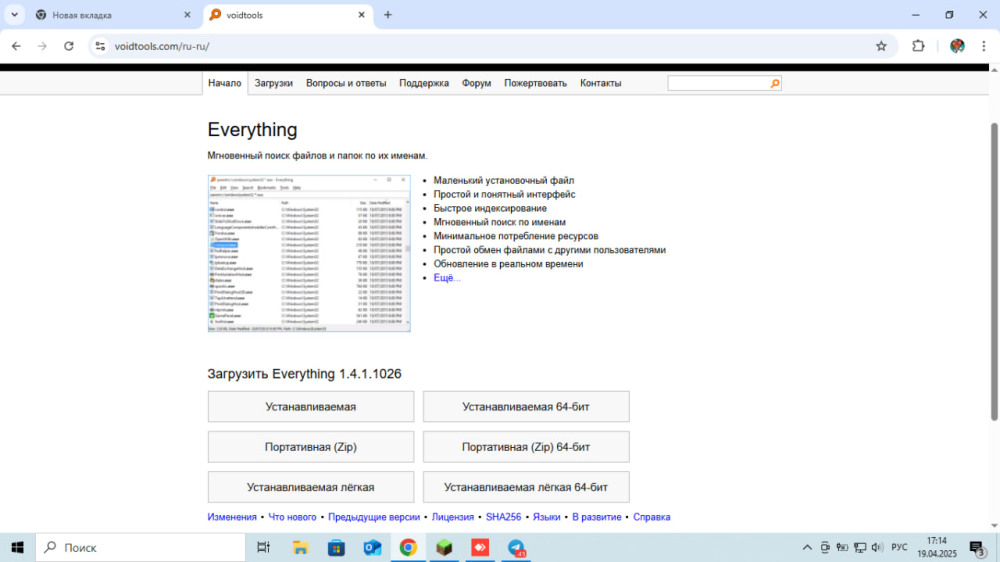Open Chrome three-dot menu
This screenshot has width=1000, height=562.
[983, 46]
